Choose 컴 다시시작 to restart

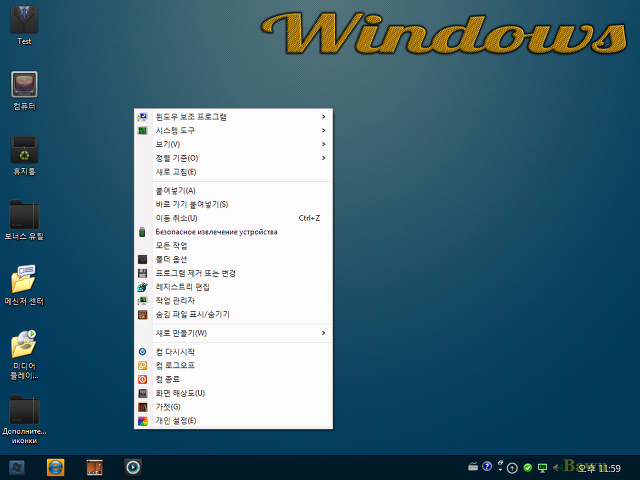click(x=233, y=352)
